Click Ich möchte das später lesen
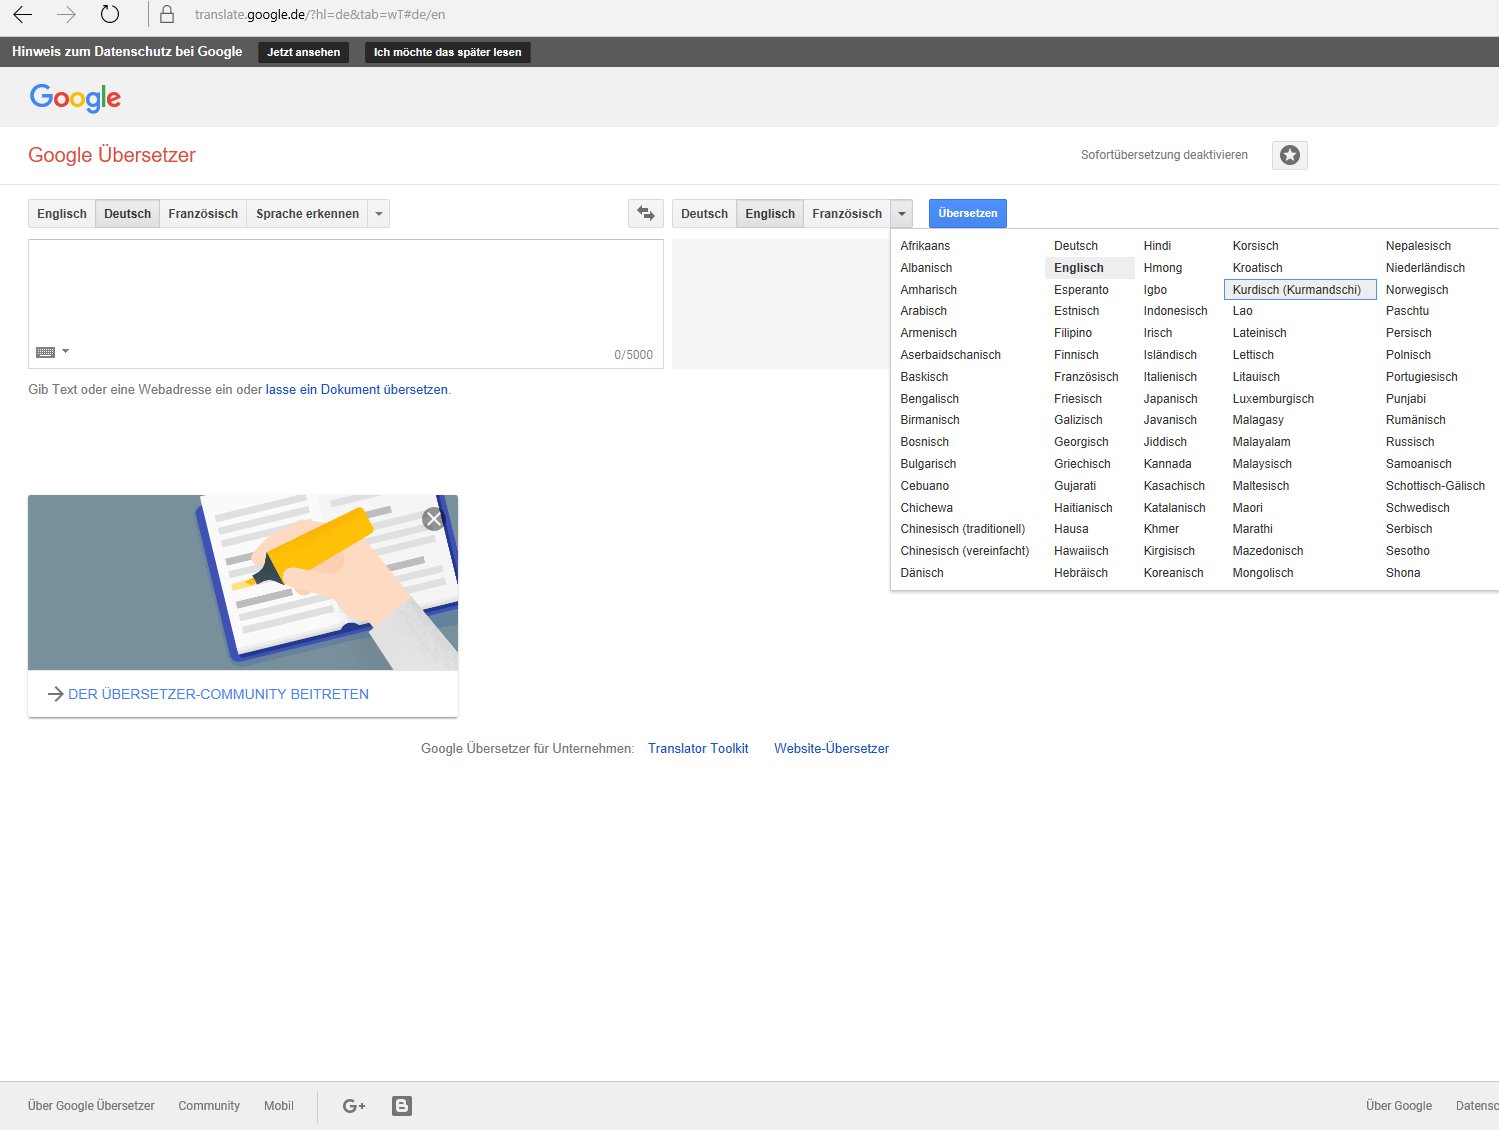This screenshot has width=1499, height=1130. (447, 52)
